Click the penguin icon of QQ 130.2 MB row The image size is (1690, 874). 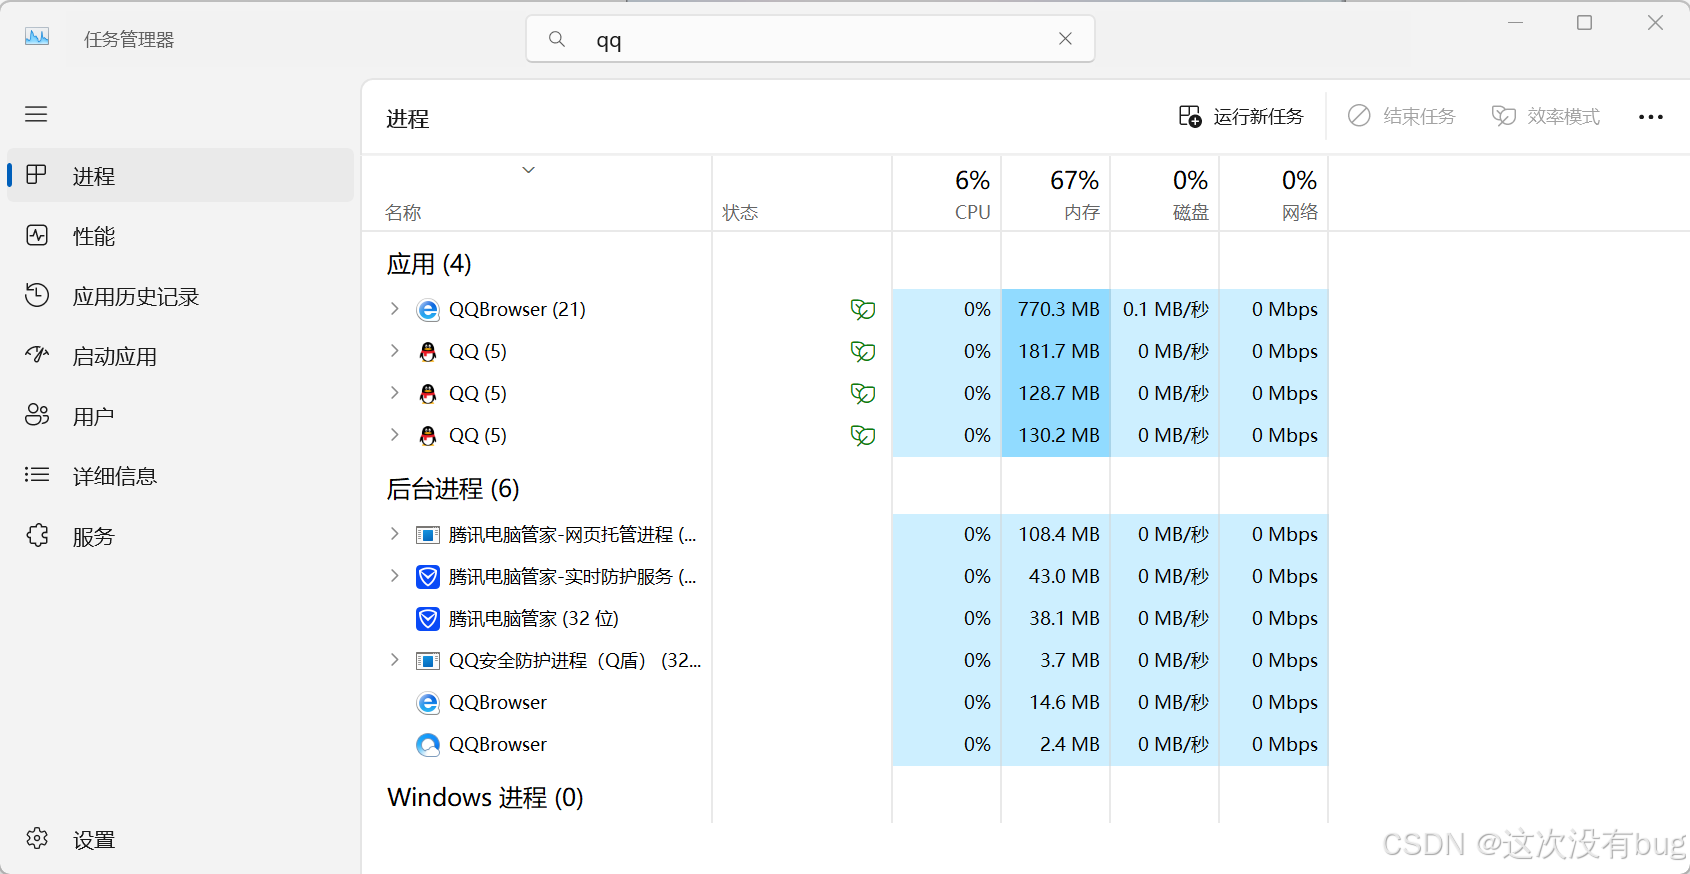(428, 436)
